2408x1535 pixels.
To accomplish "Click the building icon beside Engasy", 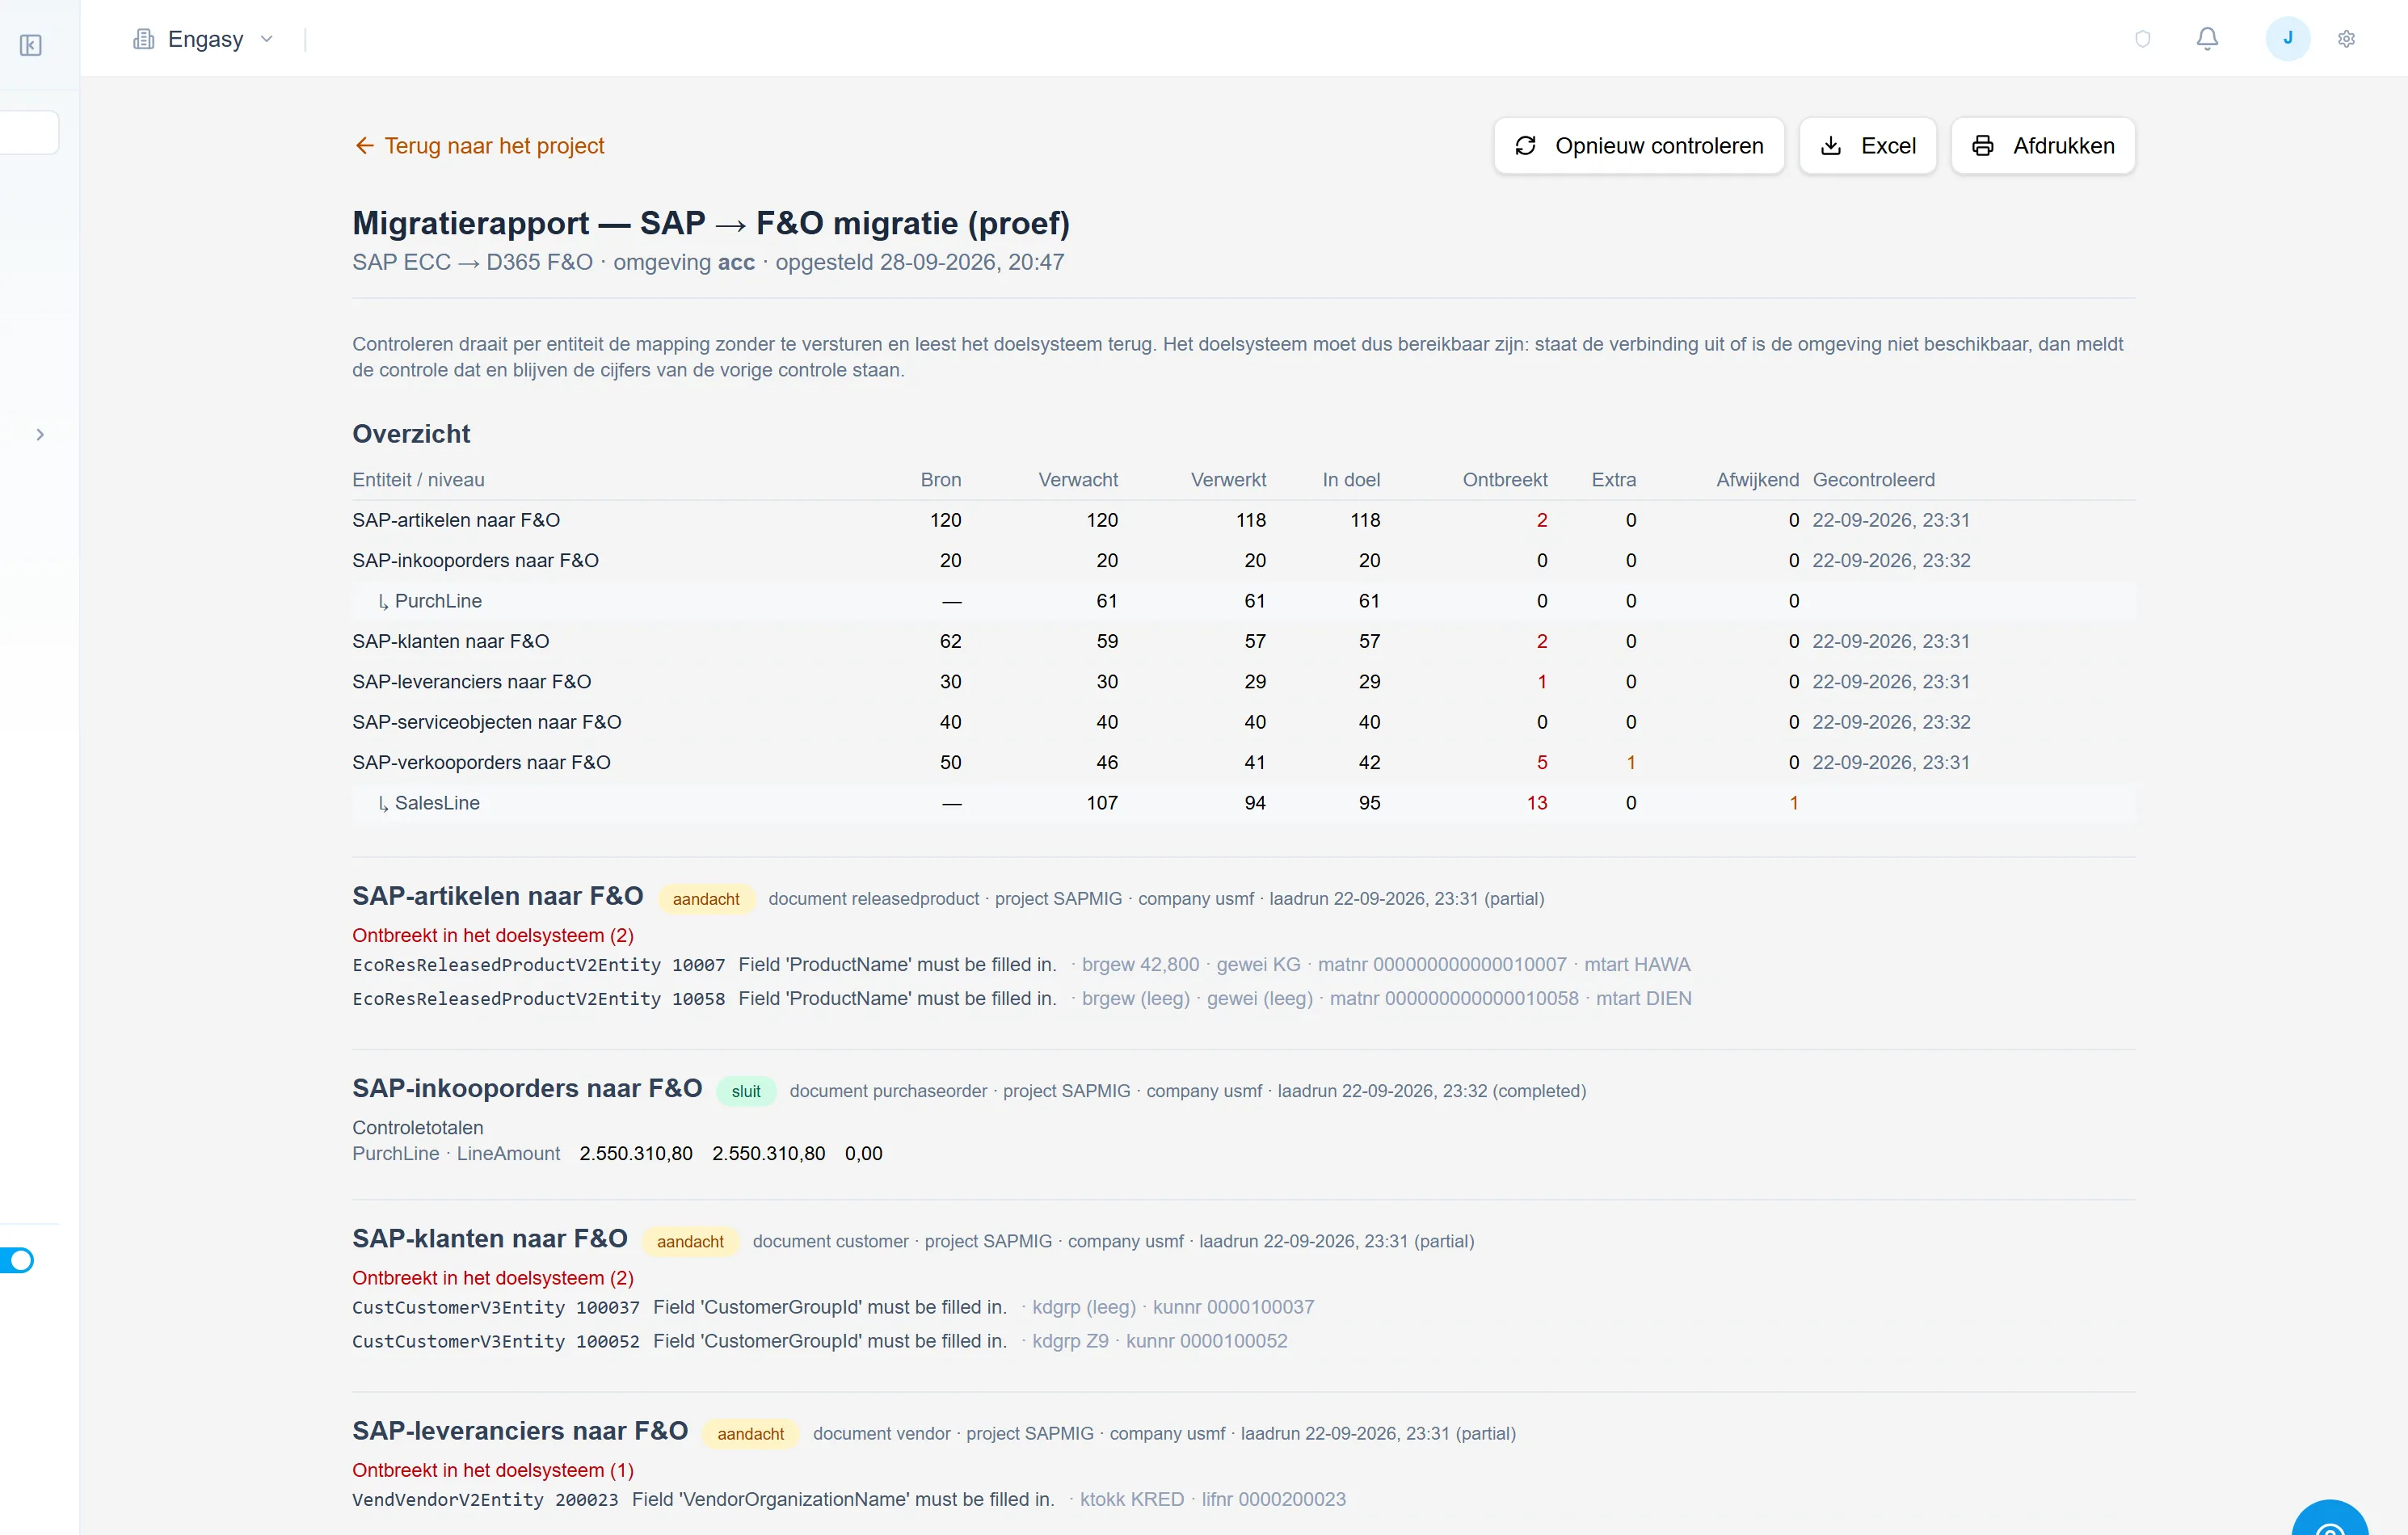I will point(144,39).
